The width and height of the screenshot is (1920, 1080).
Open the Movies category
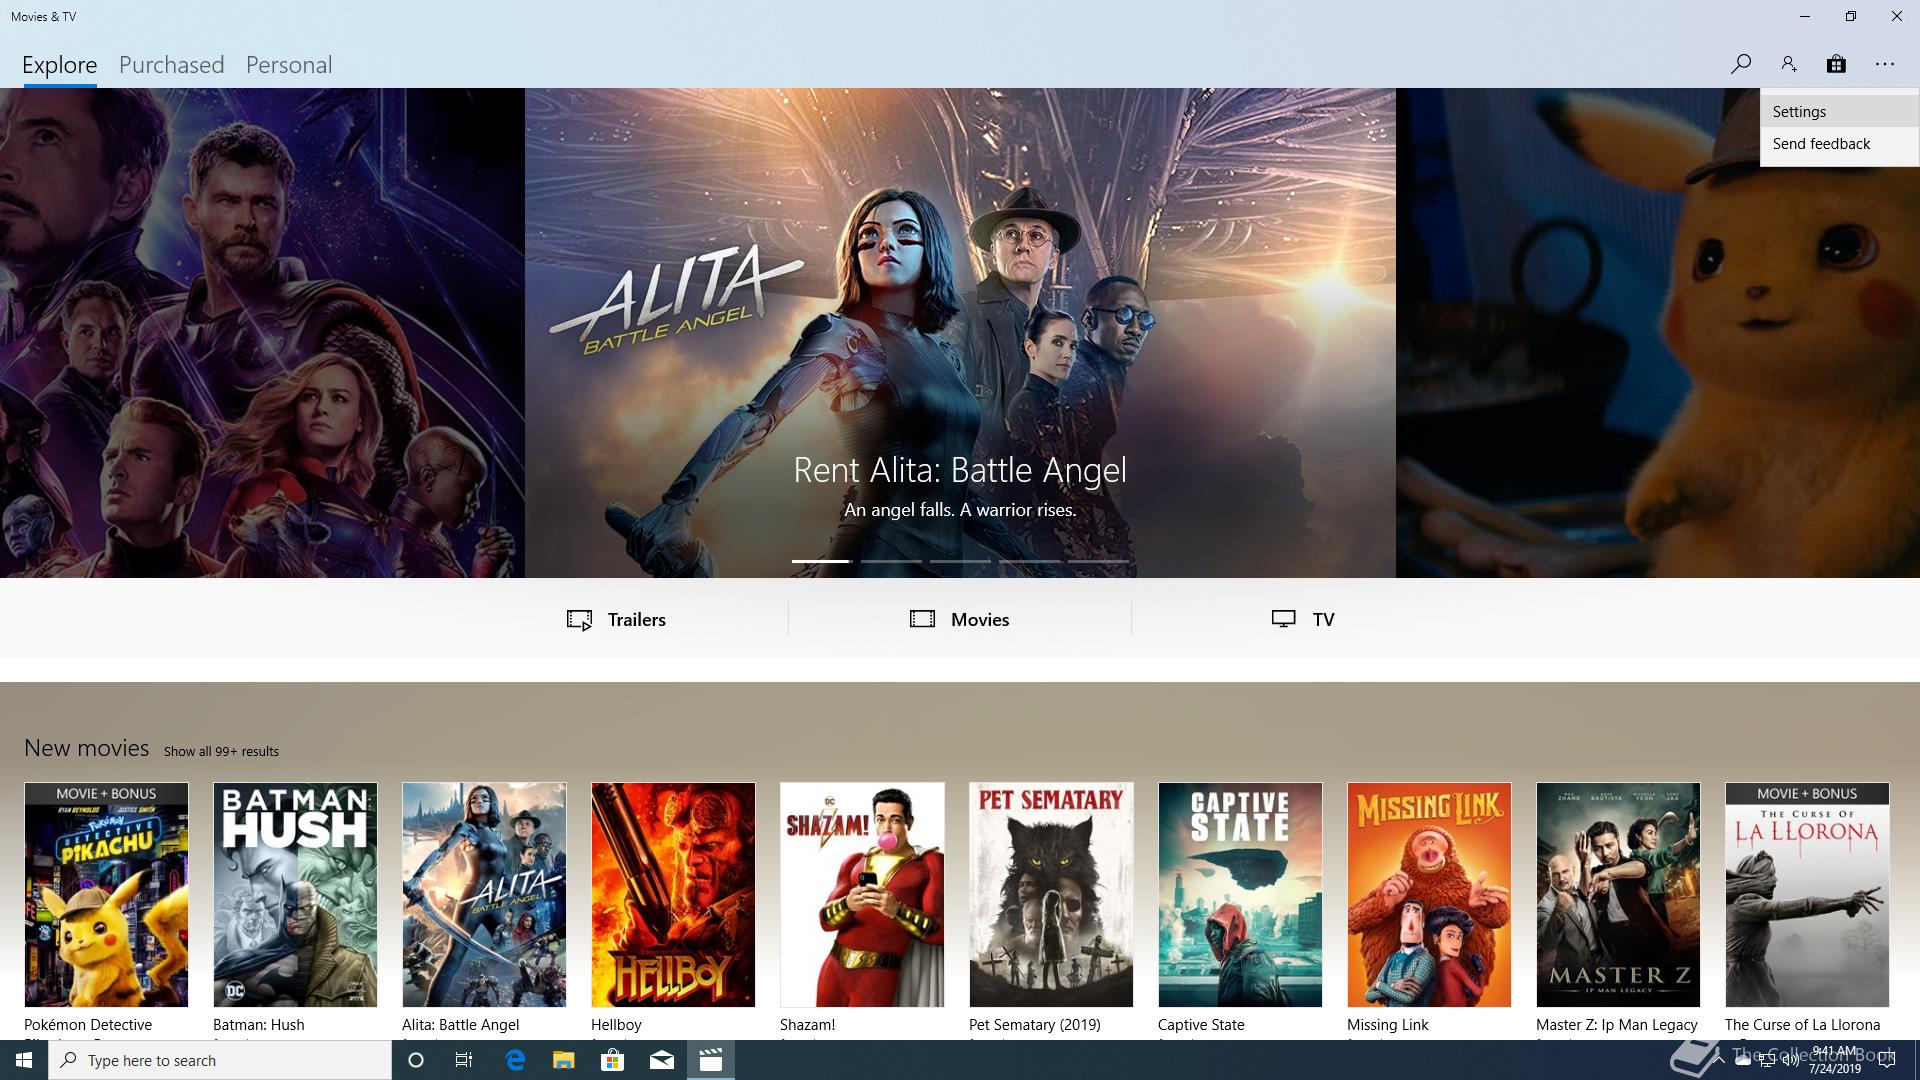(x=960, y=619)
